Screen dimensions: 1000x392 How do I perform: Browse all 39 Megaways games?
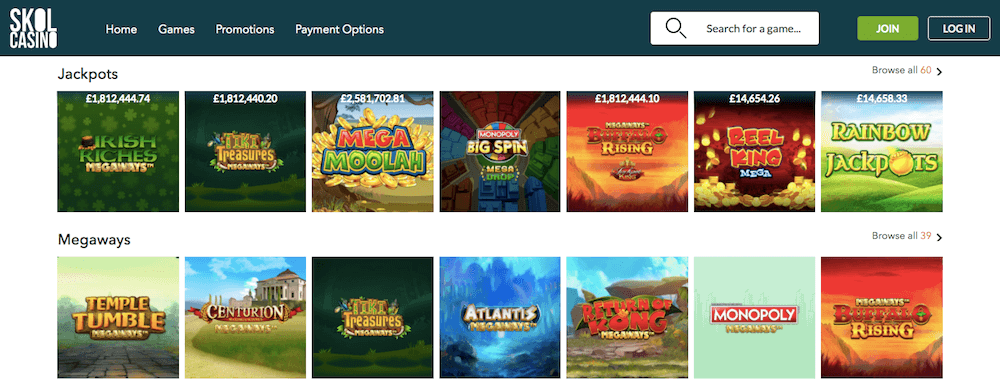tap(902, 236)
